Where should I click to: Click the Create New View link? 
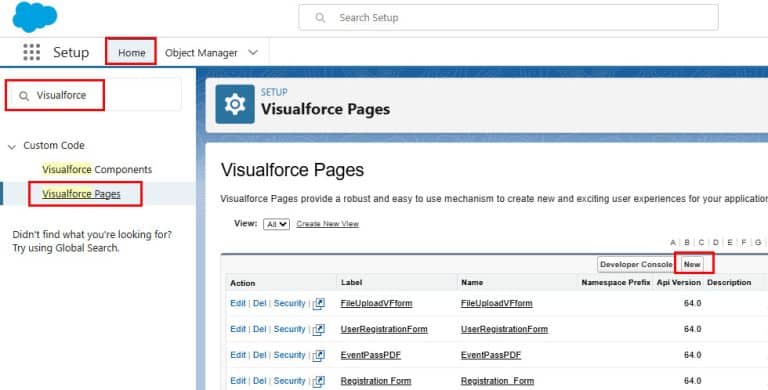point(328,224)
